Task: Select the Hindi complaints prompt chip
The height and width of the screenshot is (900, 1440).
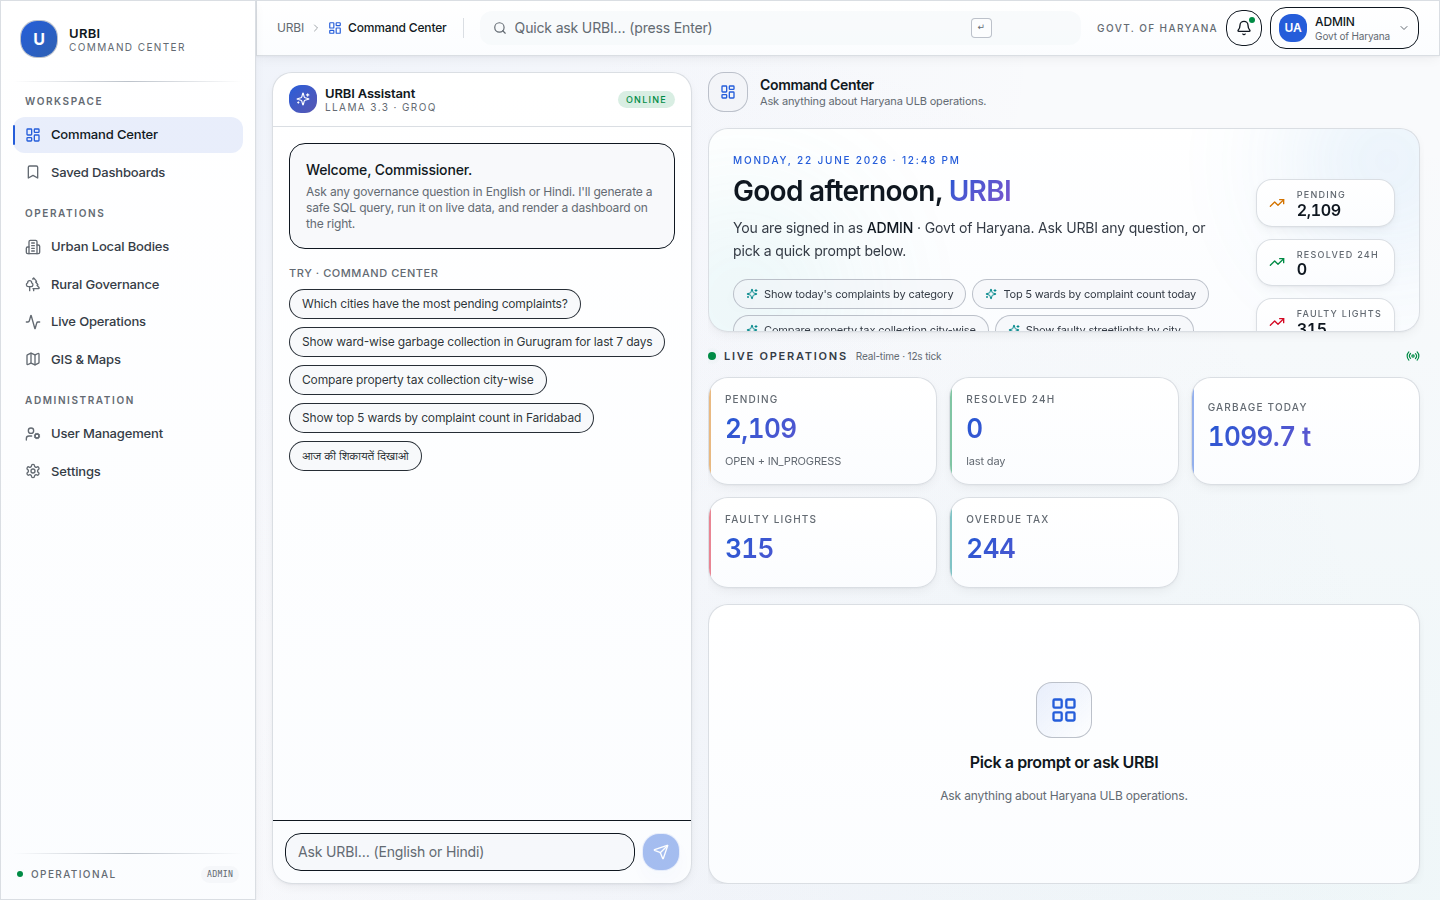Action: click(355, 456)
